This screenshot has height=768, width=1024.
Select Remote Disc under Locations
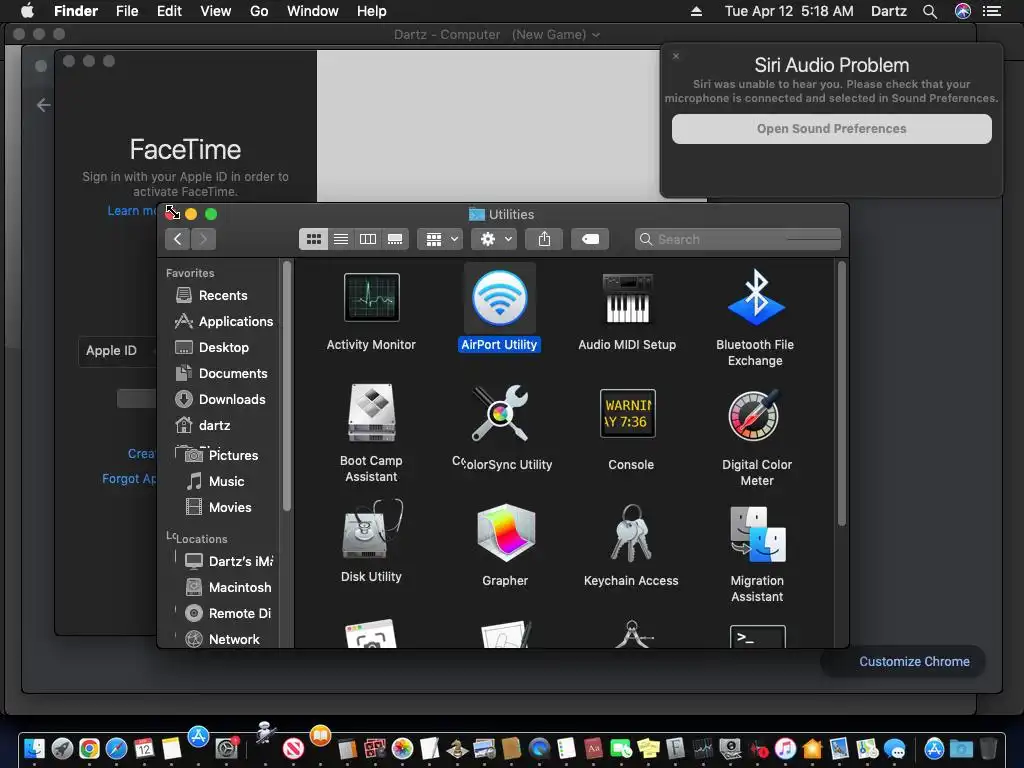point(229,613)
